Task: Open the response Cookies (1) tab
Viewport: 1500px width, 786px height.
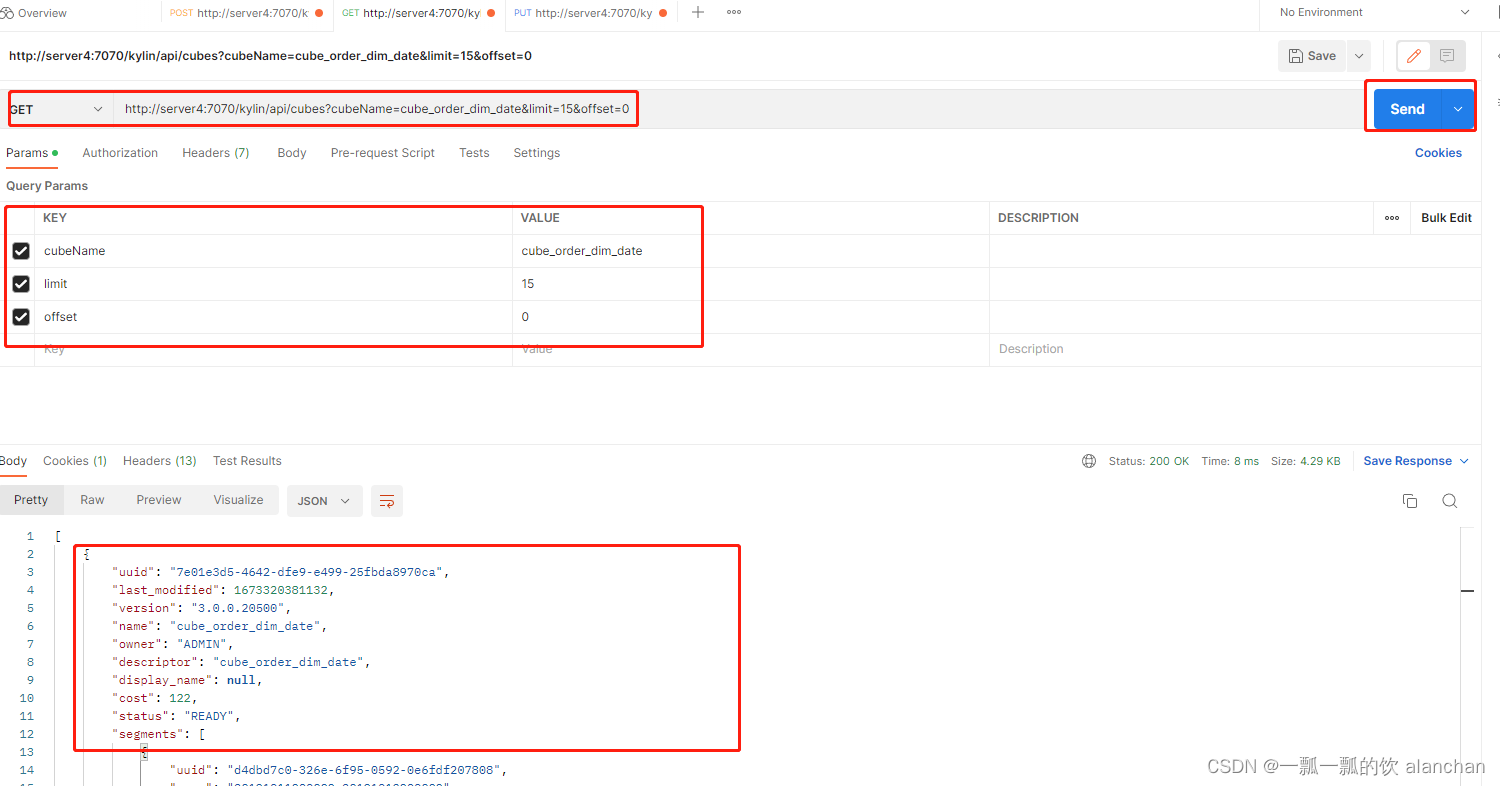Action: pyautogui.click(x=75, y=461)
